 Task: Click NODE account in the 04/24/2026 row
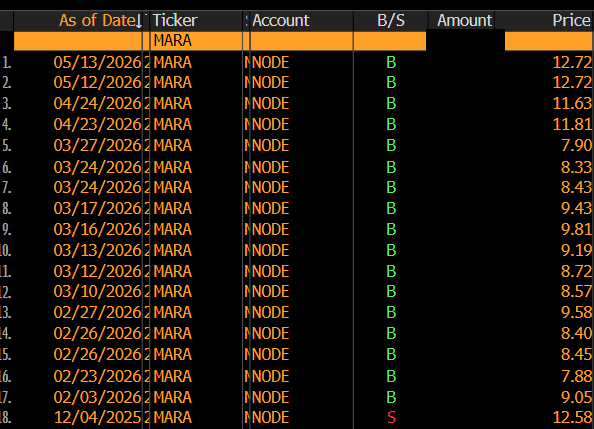[270, 103]
